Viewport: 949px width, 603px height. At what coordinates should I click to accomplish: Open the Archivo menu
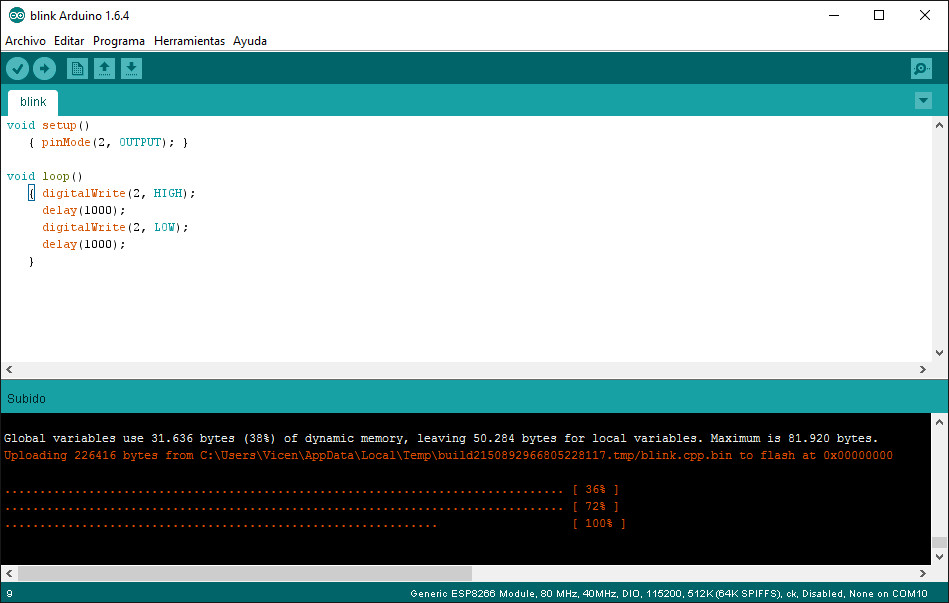pyautogui.click(x=25, y=41)
